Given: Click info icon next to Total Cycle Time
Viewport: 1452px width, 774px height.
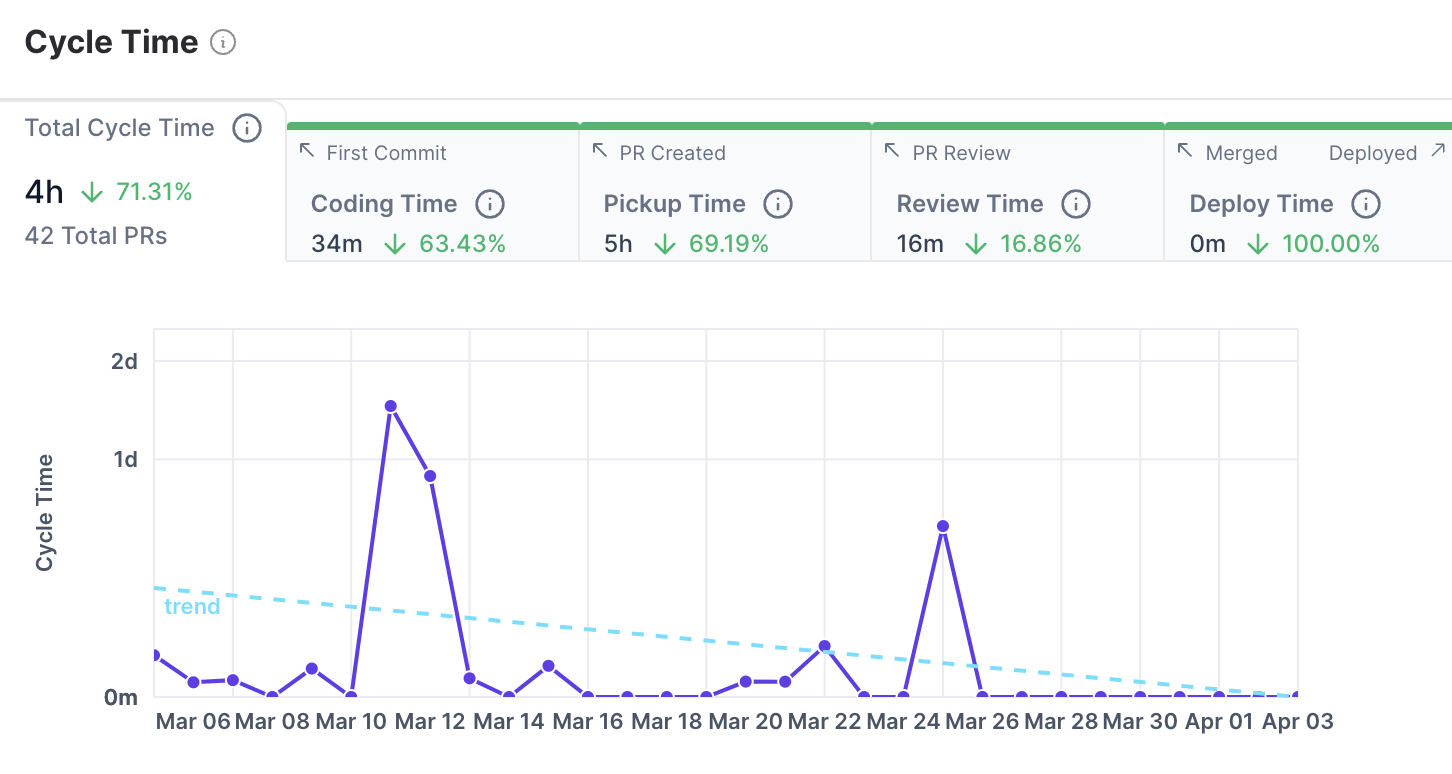Looking at the screenshot, I should (x=247, y=128).
